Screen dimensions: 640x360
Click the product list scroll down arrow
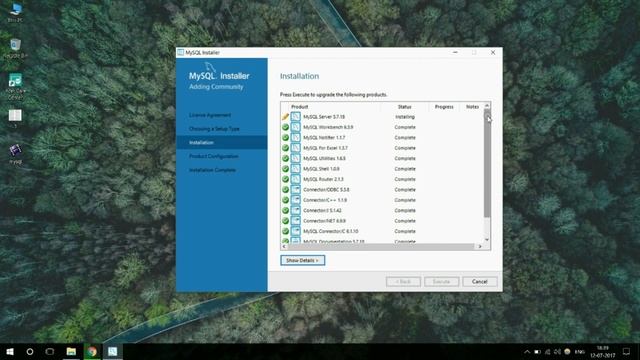487,240
